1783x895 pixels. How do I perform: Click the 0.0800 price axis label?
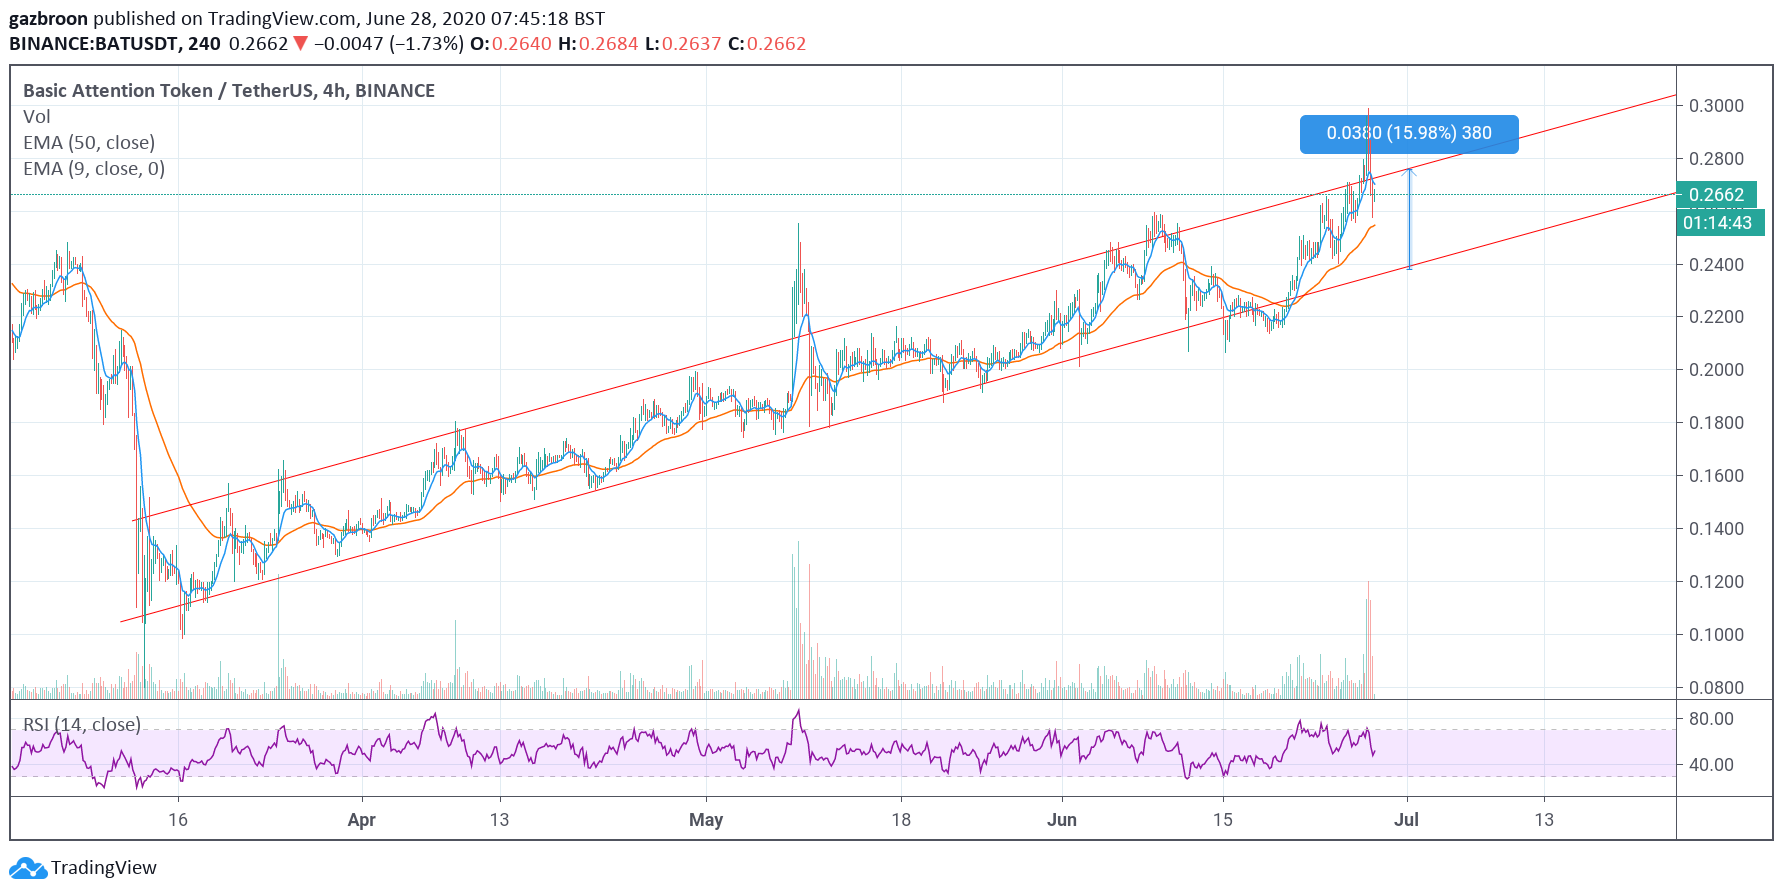pos(1716,688)
